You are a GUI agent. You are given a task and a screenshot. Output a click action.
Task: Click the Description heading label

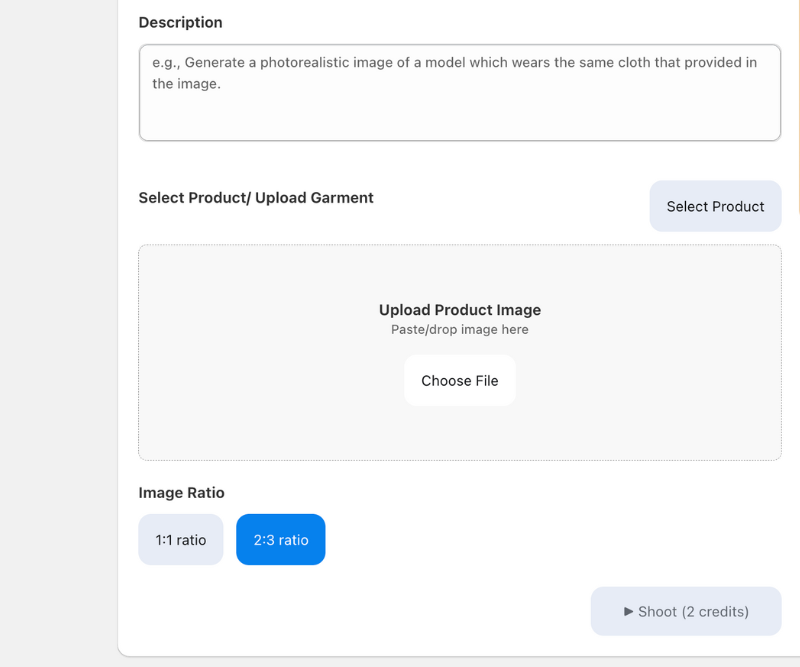tap(181, 22)
